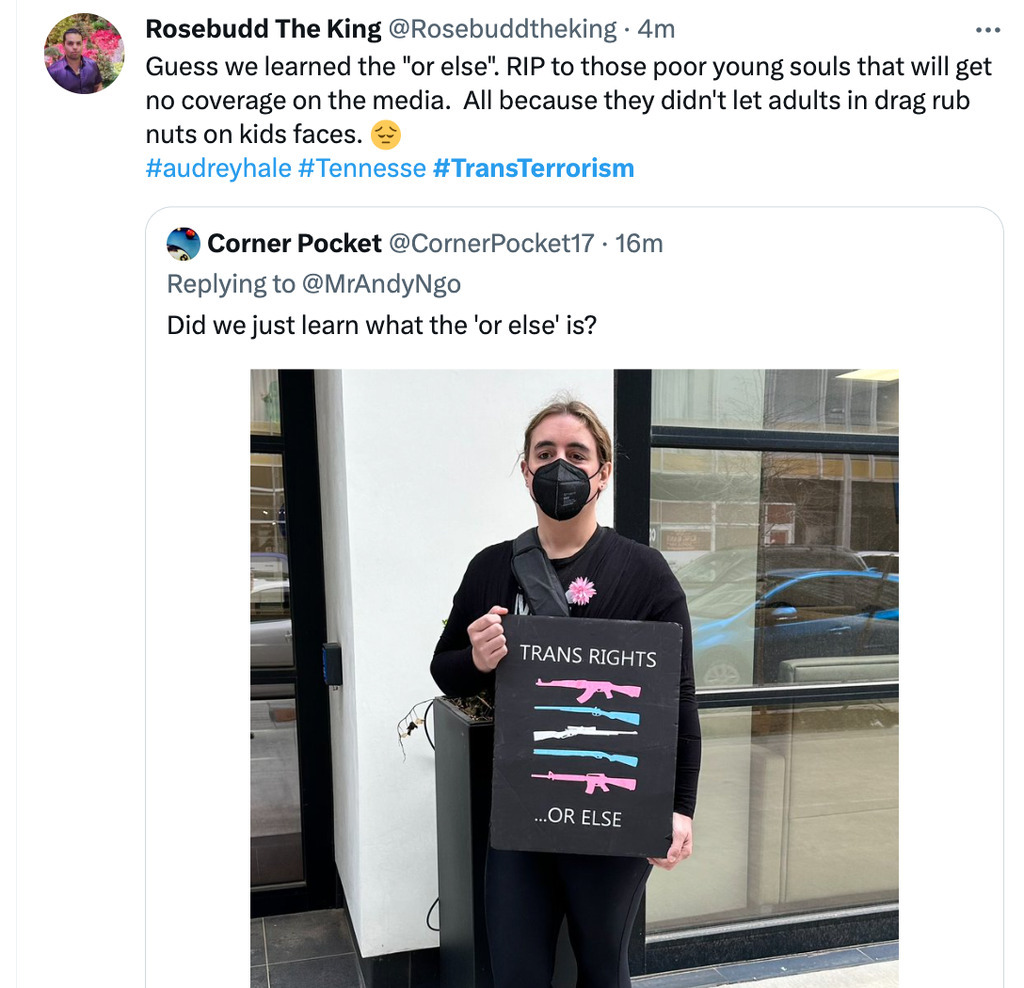Open the @CornerPocket17 handle
The height and width of the screenshot is (988, 1024).
(491, 244)
